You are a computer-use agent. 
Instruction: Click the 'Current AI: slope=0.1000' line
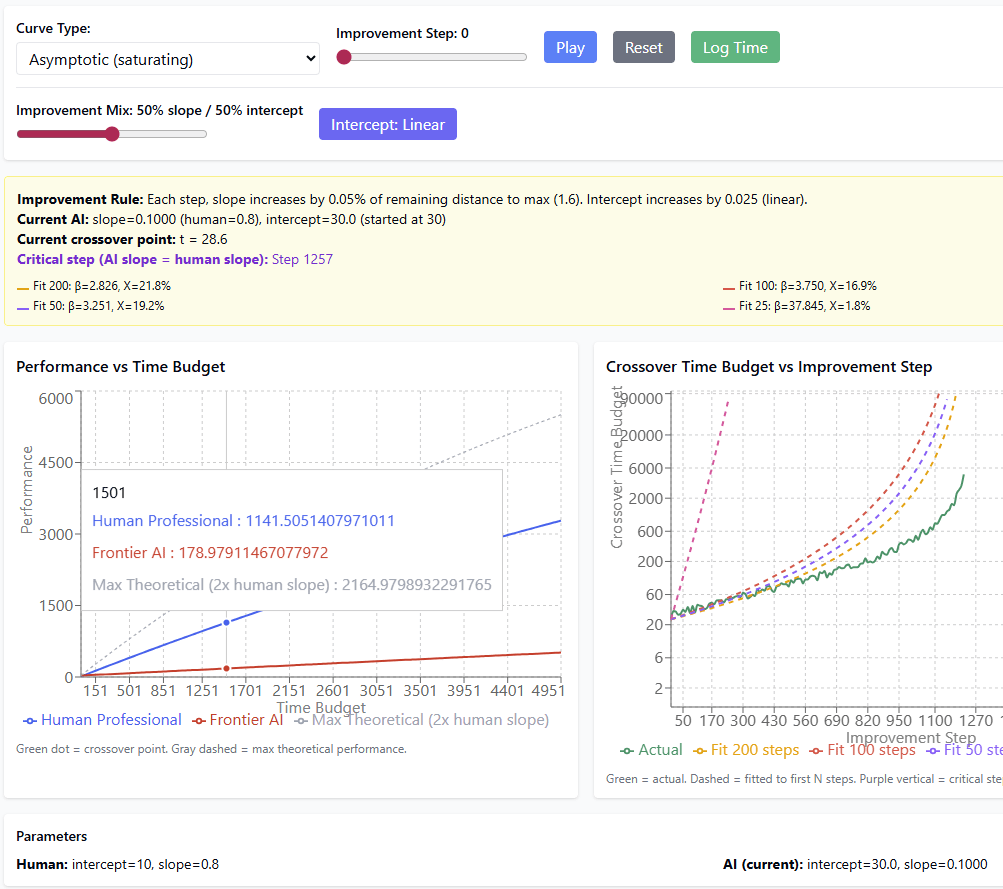(x=232, y=219)
